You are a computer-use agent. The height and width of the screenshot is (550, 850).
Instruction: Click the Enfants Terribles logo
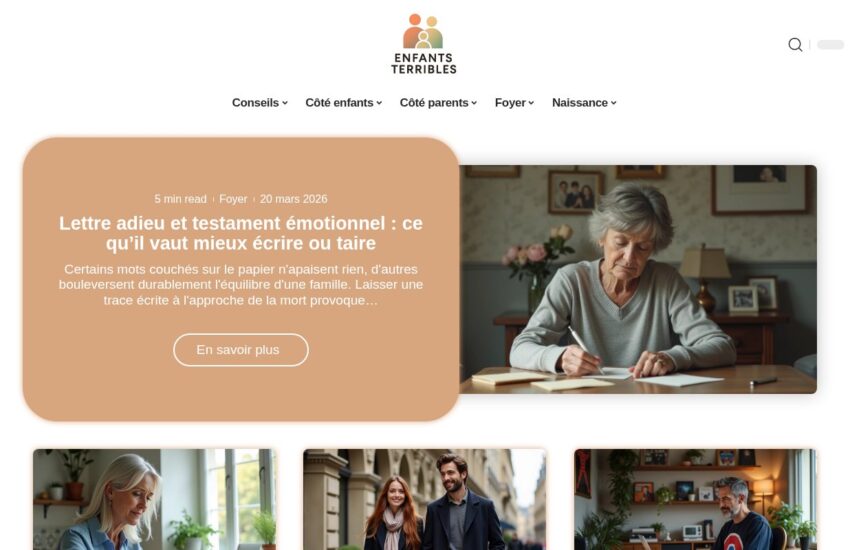(423, 44)
